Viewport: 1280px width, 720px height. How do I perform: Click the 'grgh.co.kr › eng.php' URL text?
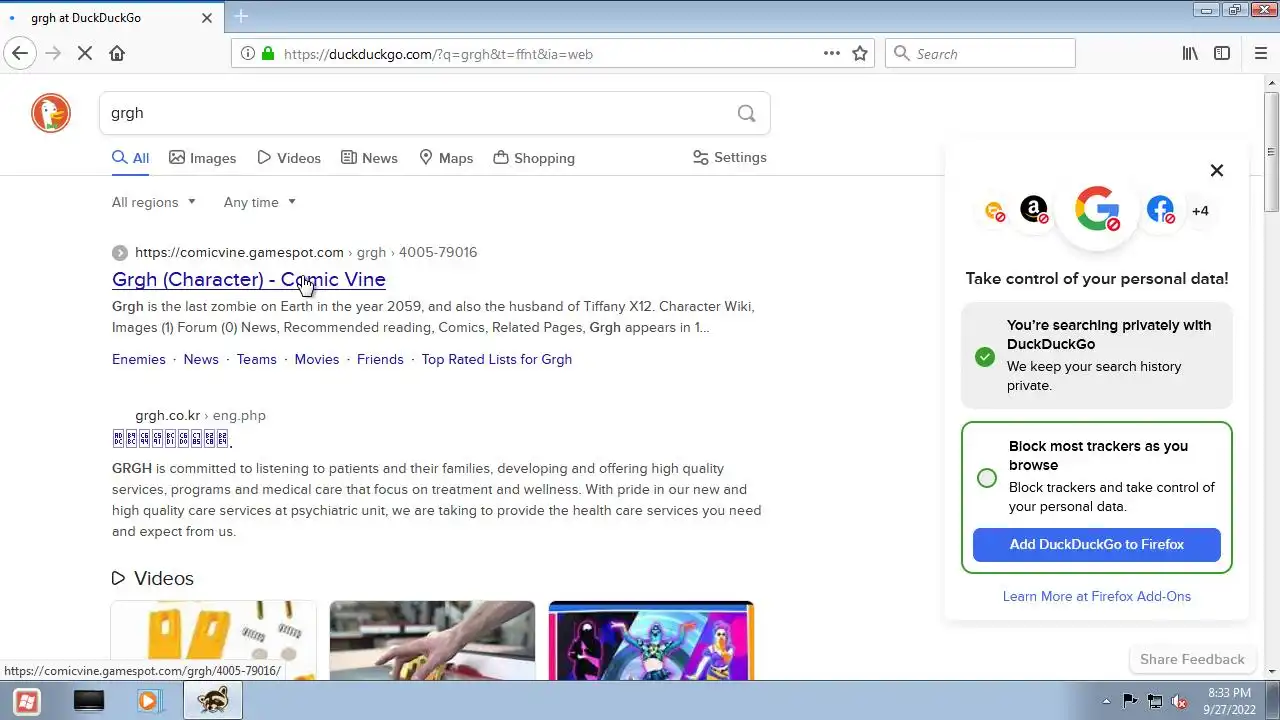200,415
